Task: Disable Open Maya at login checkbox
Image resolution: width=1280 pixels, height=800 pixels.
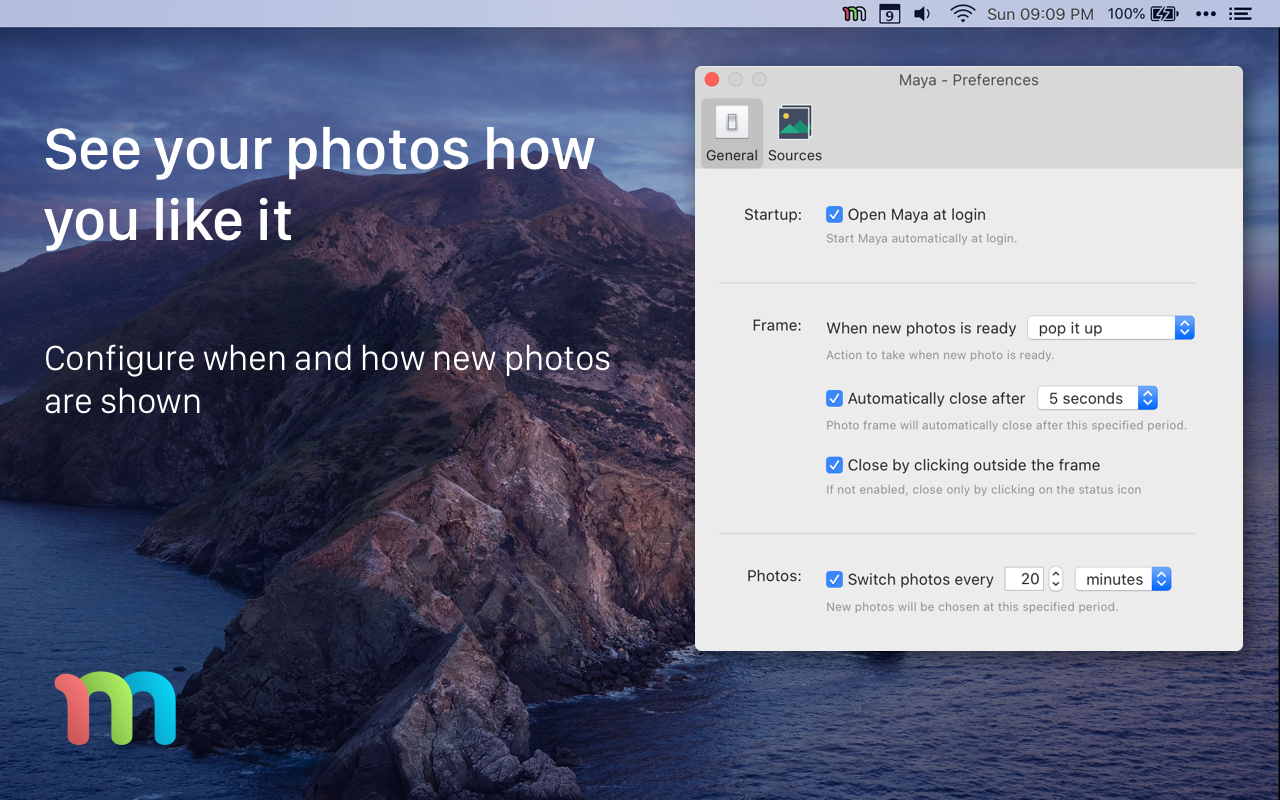Action: tap(834, 214)
